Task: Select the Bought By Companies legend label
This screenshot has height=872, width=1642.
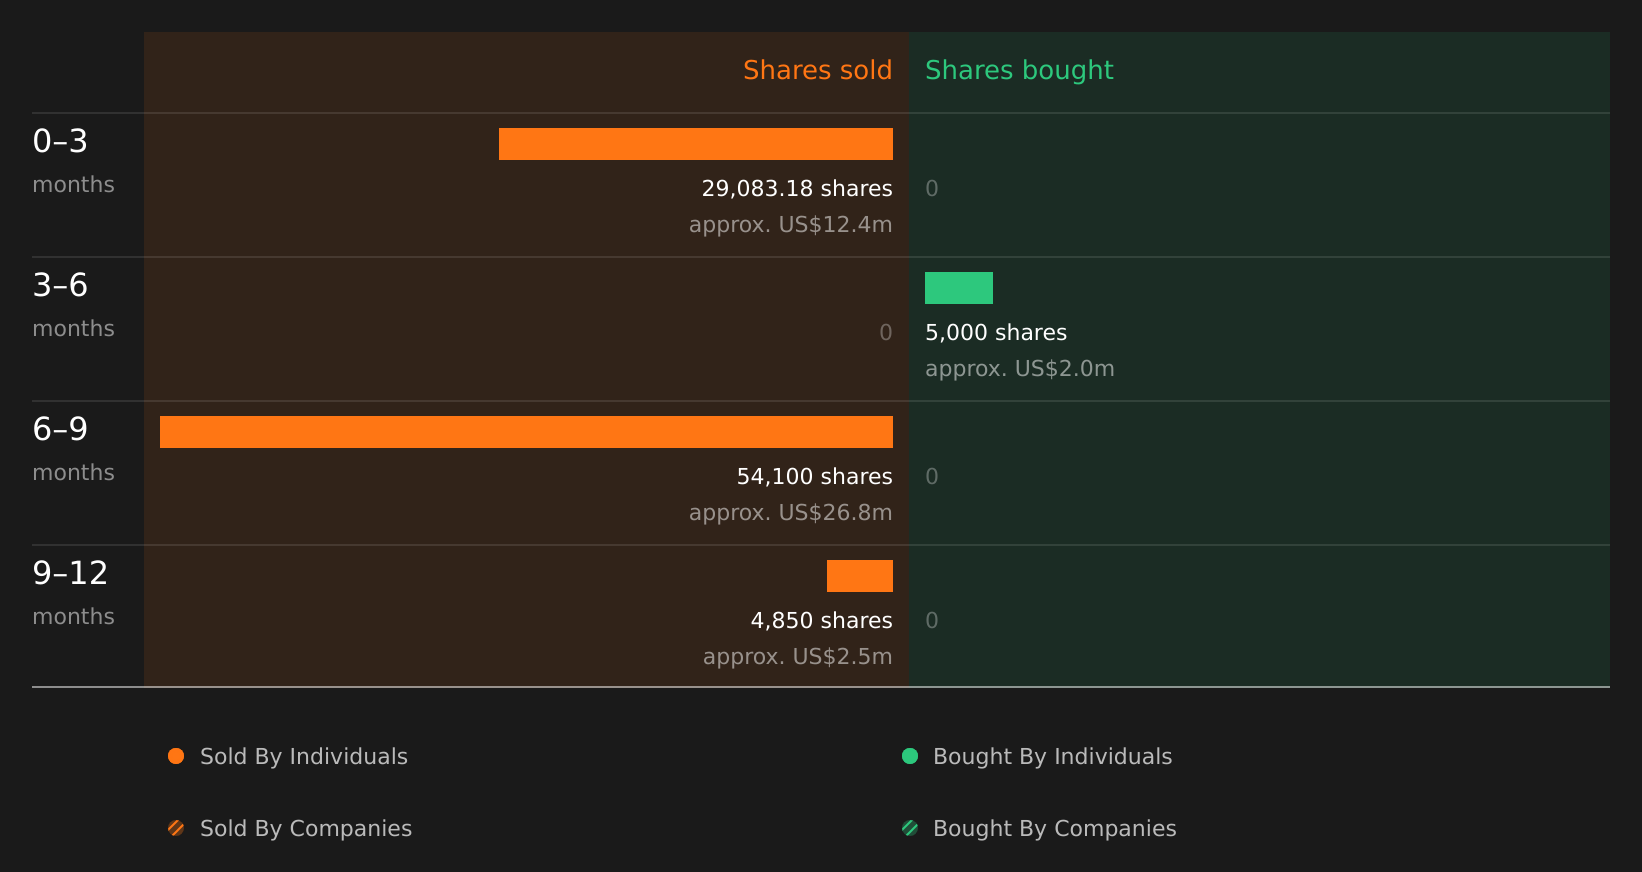Action: pyautogui.click(x=1054, y=829)
